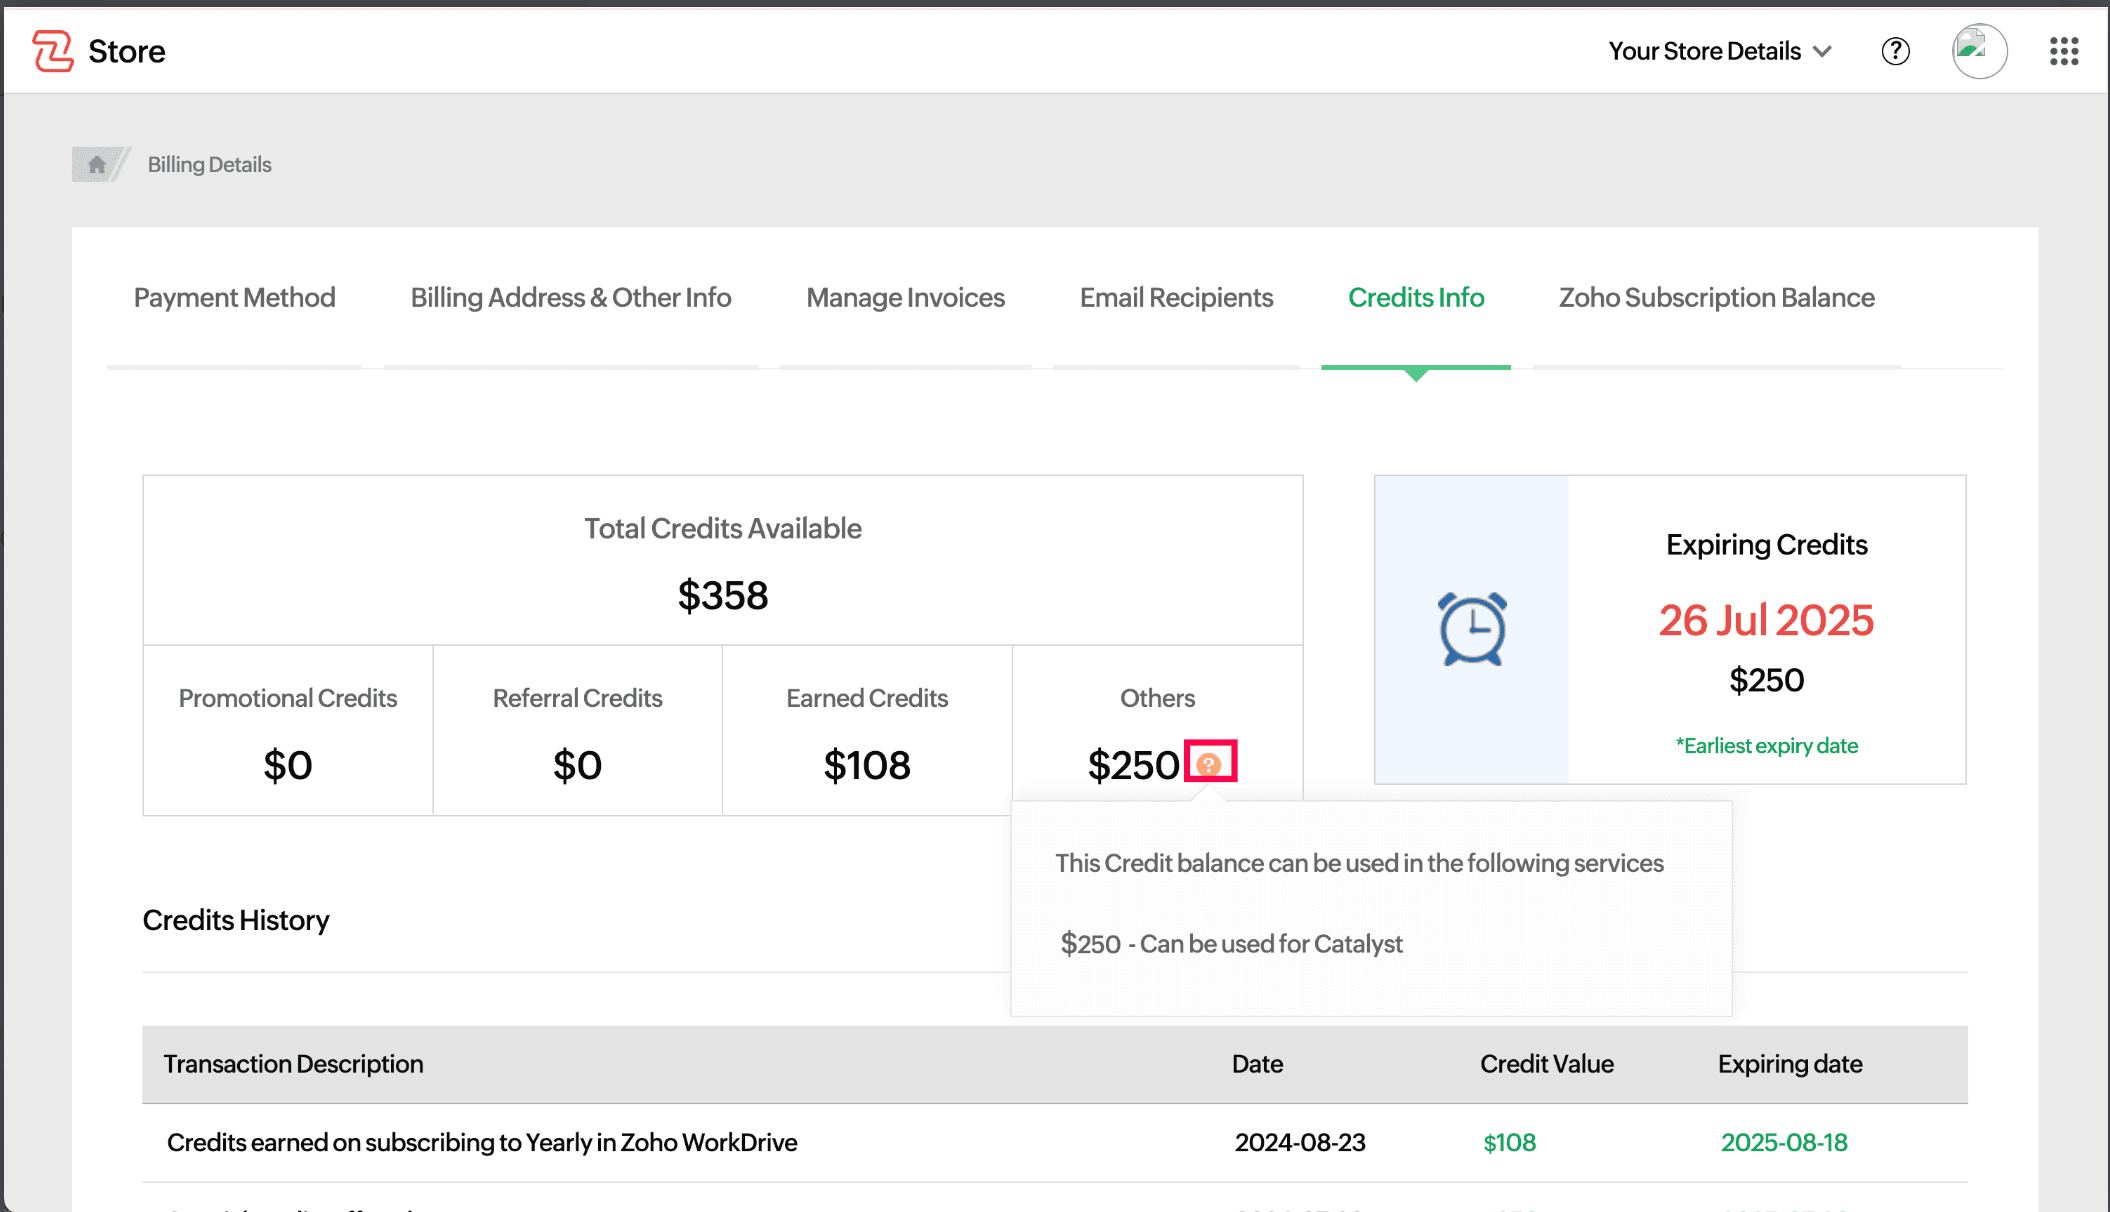Open Billing Address & Other Info tab
The image size is (2110, 1212).
pyautogui.click(x=570, y=298)
